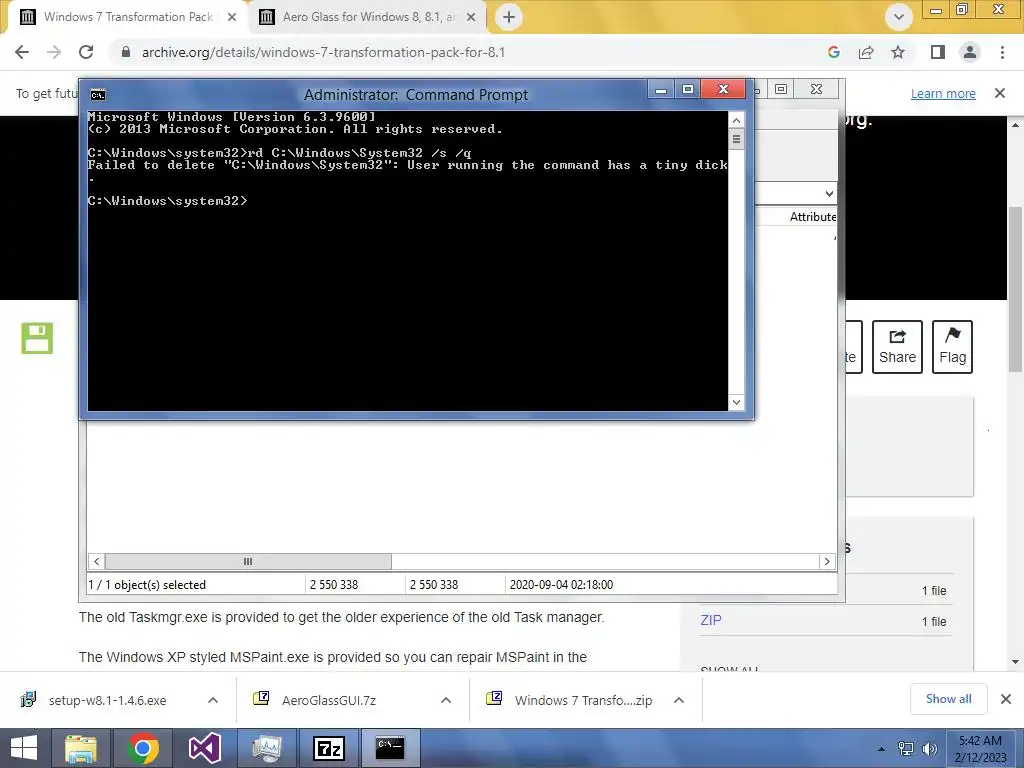Open a new browser tab
1024x768 pixels.
tap(509, 17)
